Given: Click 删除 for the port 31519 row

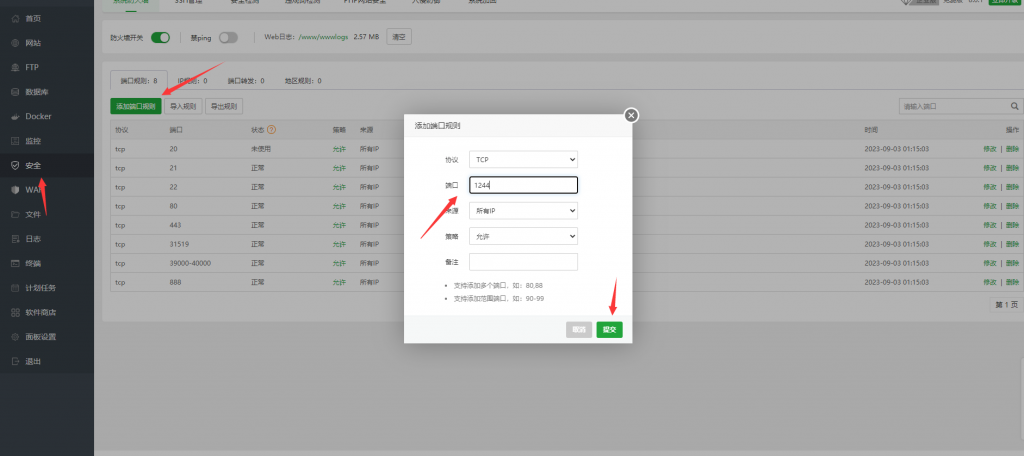Looking at the screenshot, I should (x=1012, y=244).
